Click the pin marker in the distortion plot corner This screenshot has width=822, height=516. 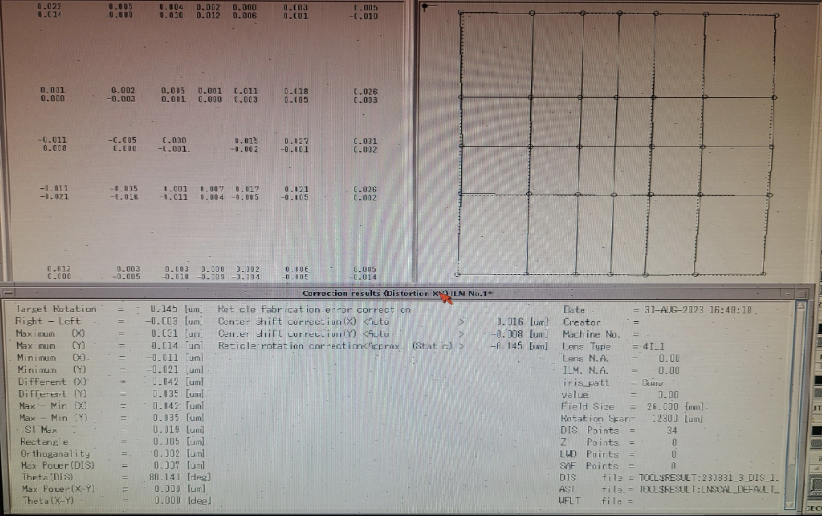426,7
